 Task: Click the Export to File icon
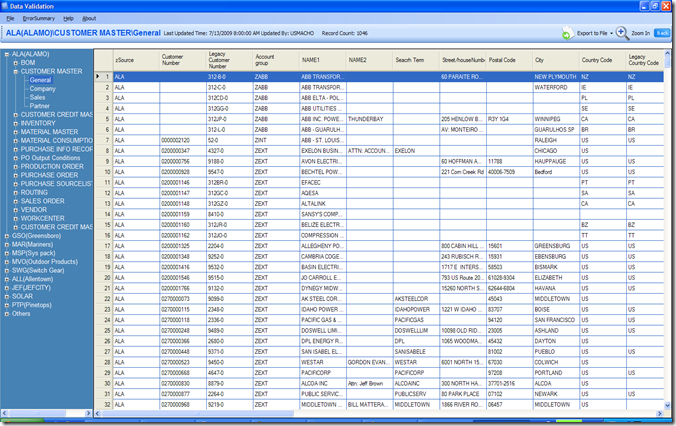point(567,33)
